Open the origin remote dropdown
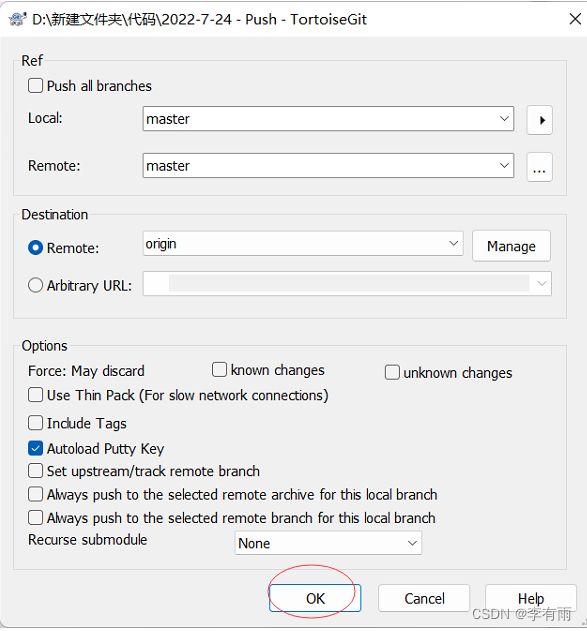The height and width of the screenshot is (631, 587). (303, 243)
